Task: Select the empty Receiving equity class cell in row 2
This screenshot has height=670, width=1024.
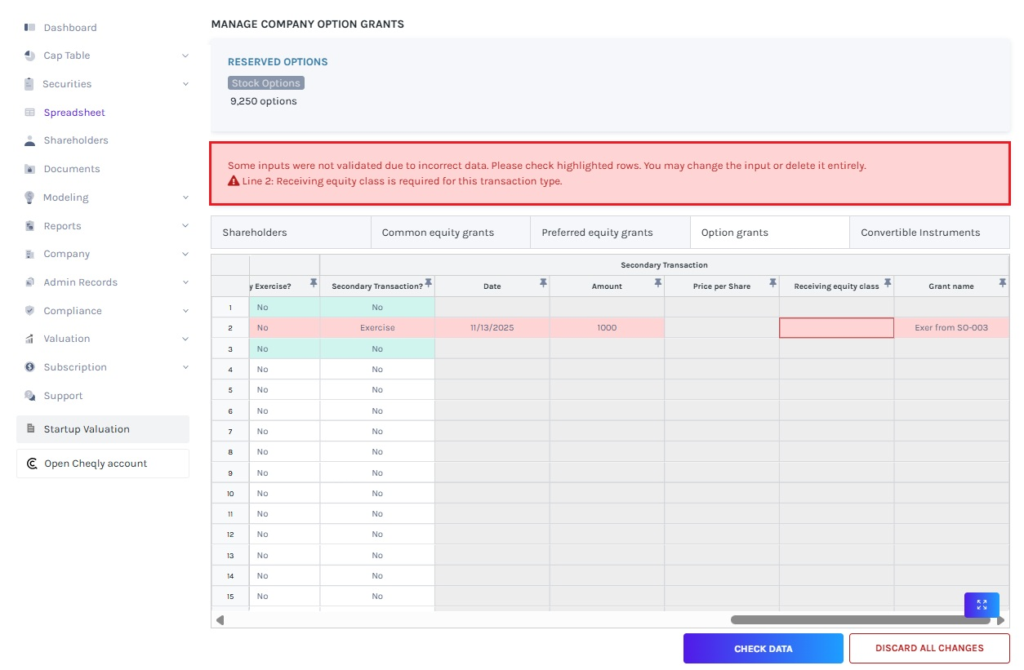Action: pos(836,328)
